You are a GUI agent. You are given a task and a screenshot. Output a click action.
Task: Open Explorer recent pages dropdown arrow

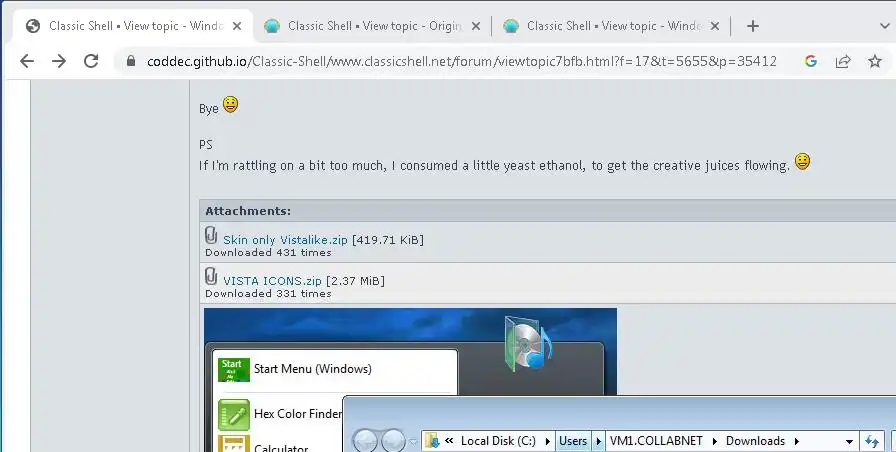413,442
